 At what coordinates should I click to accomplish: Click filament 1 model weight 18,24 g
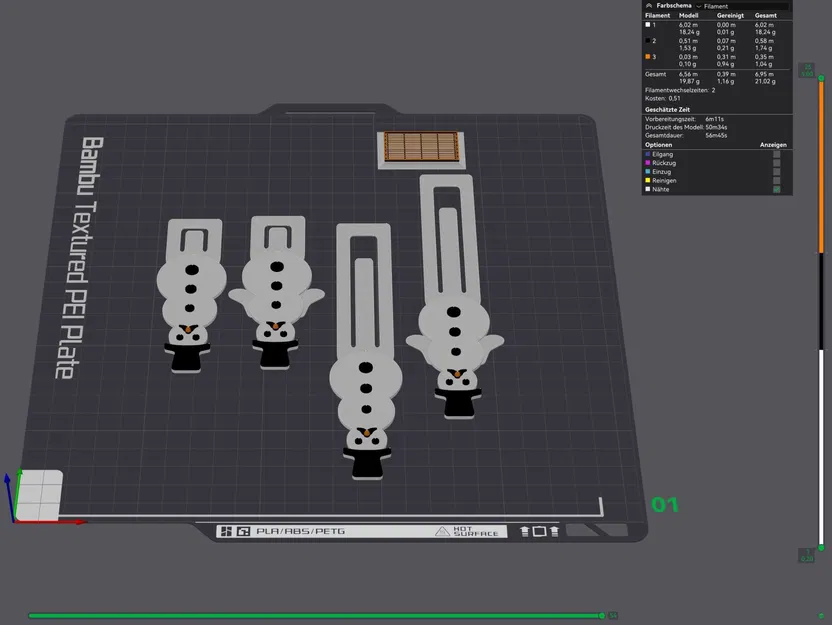(689, 32)
